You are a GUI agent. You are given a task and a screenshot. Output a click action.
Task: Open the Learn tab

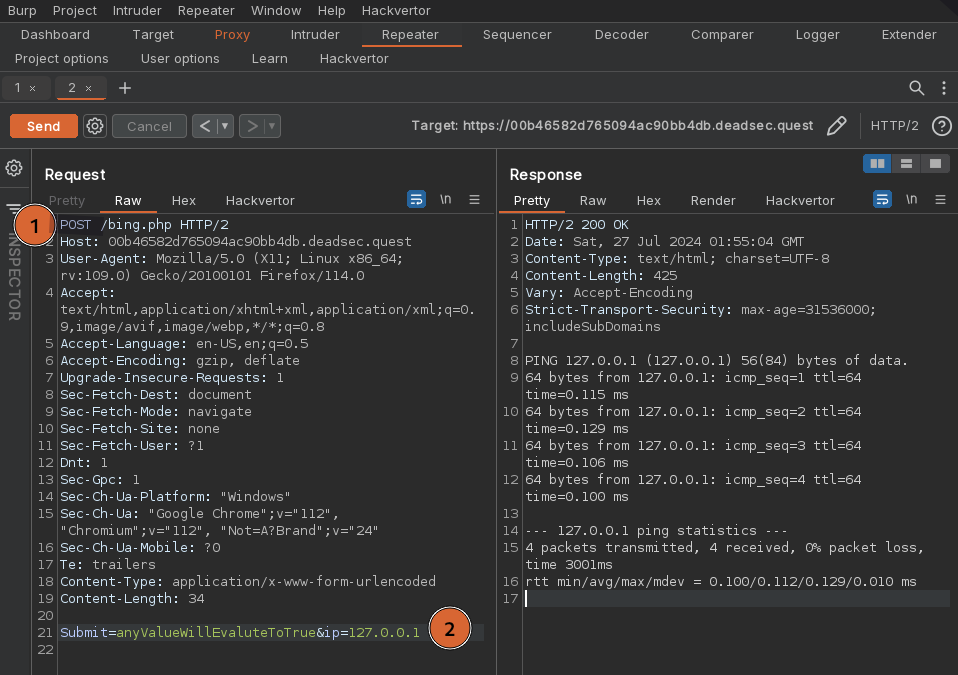click(x=269, y=59)
